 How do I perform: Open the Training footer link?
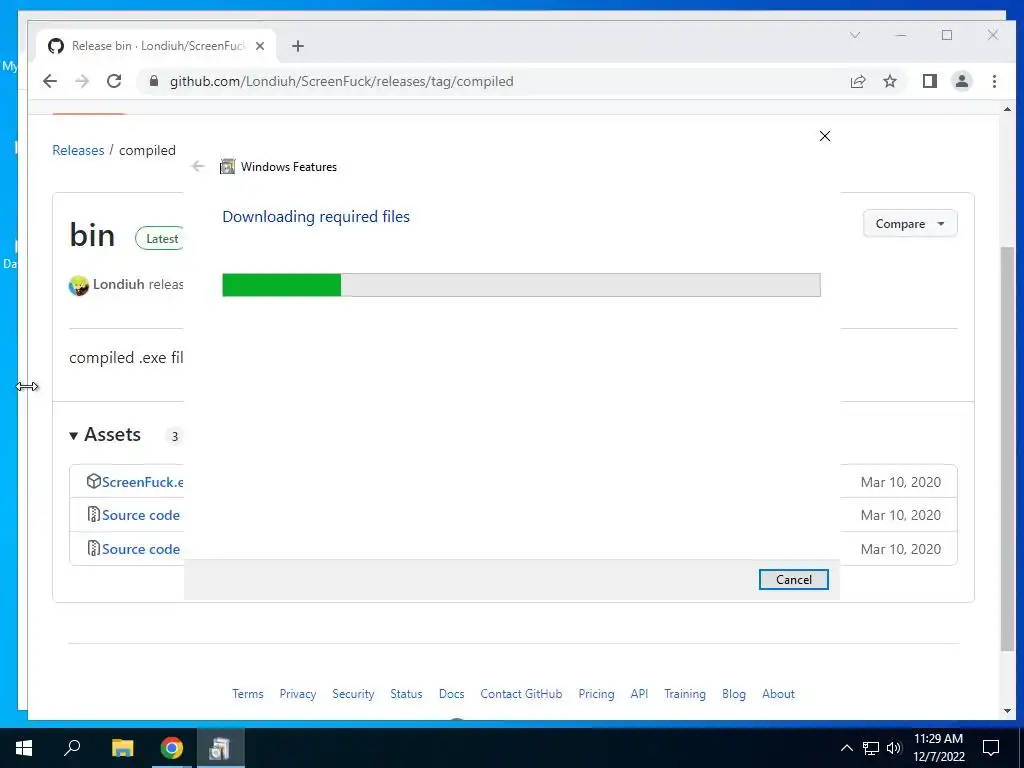click(x=684, y=694)
